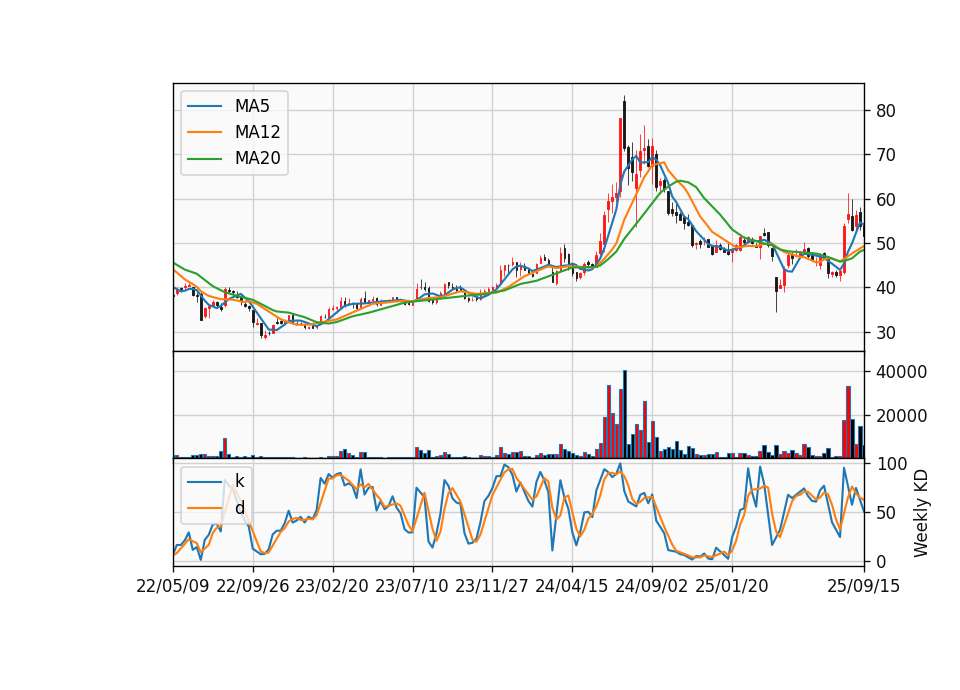Viewport: 960px width, 690px height.
Task: Click the 25/01/20 date tick label
Action: coord(732,586)
